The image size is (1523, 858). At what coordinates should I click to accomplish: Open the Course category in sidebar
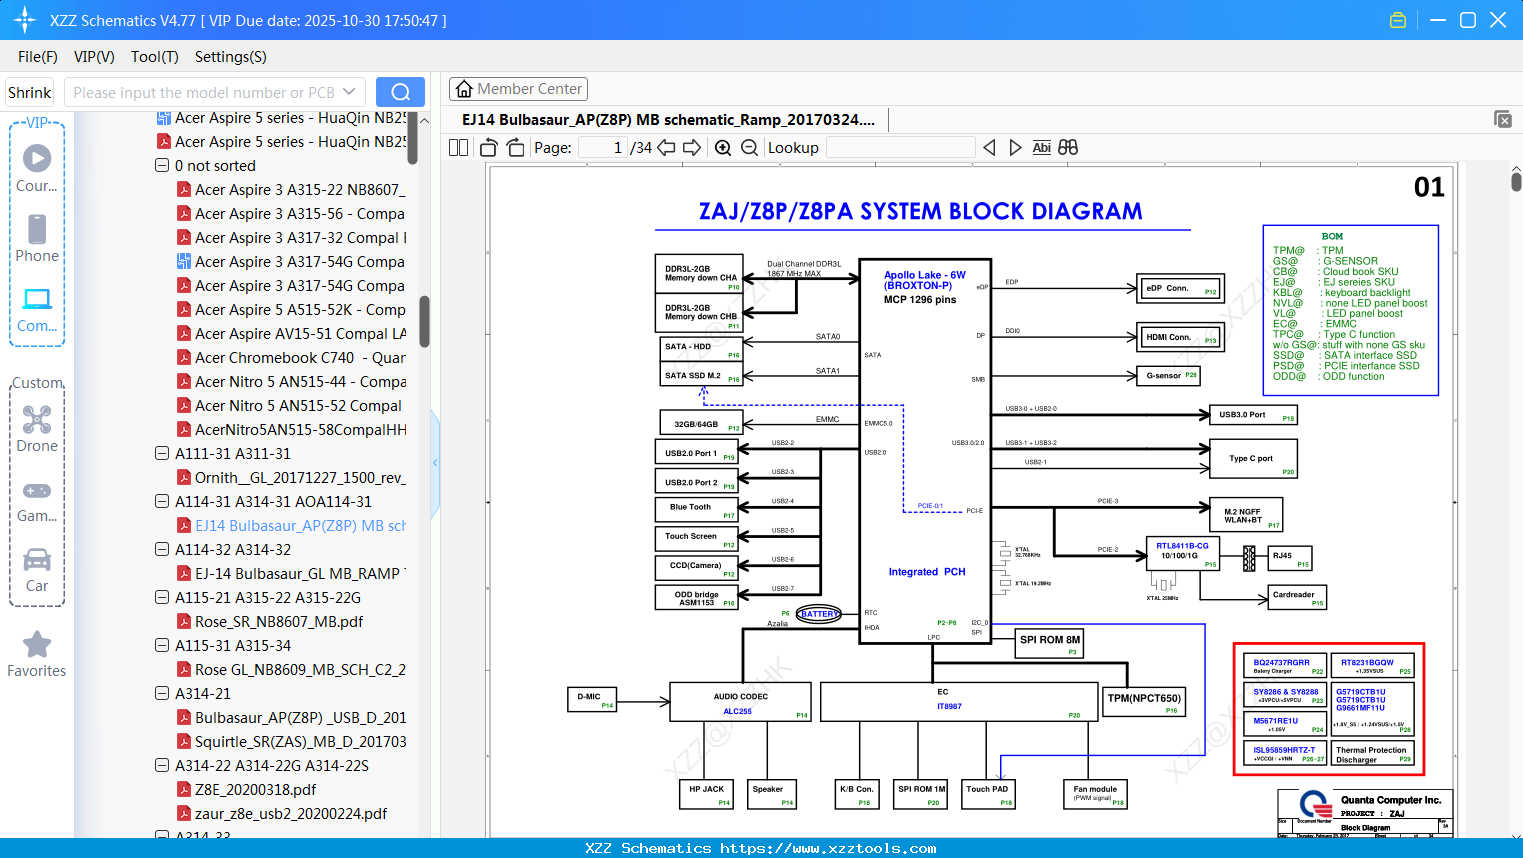coord(37,168)
